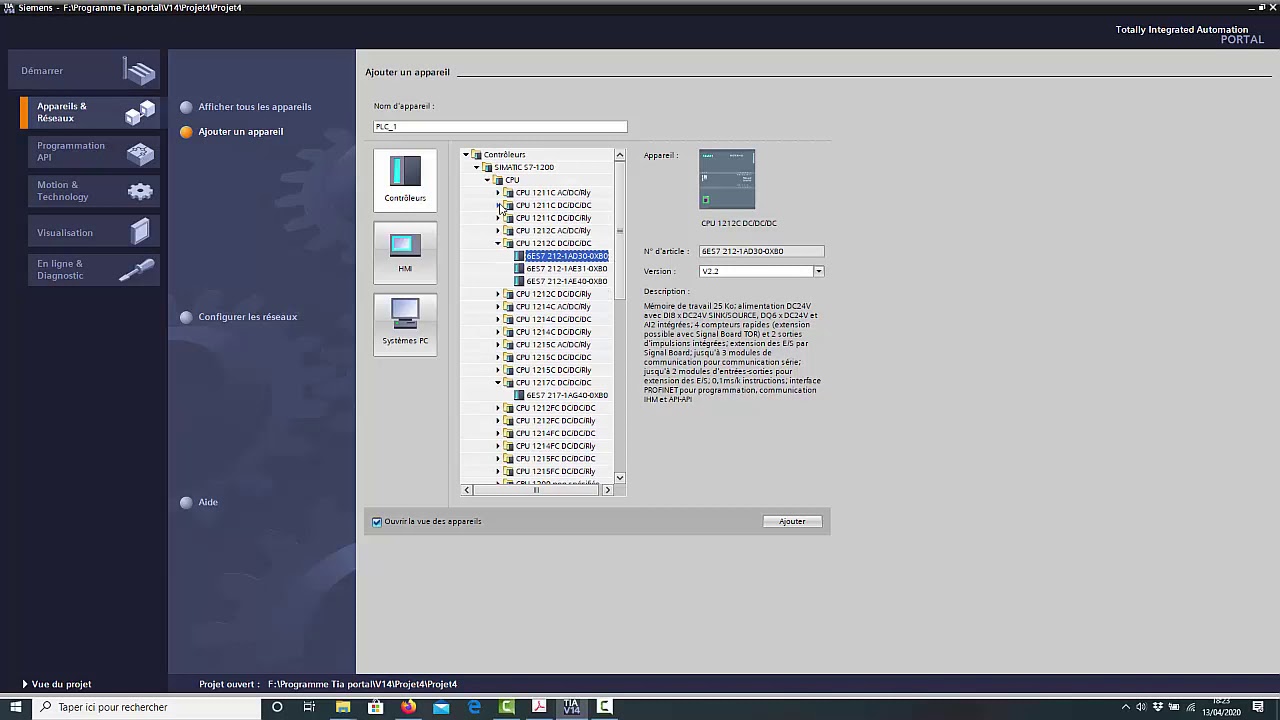Click the CPU 1212C device preview image
Screen dimensions: 1280x720
click(x=727, y=179)
